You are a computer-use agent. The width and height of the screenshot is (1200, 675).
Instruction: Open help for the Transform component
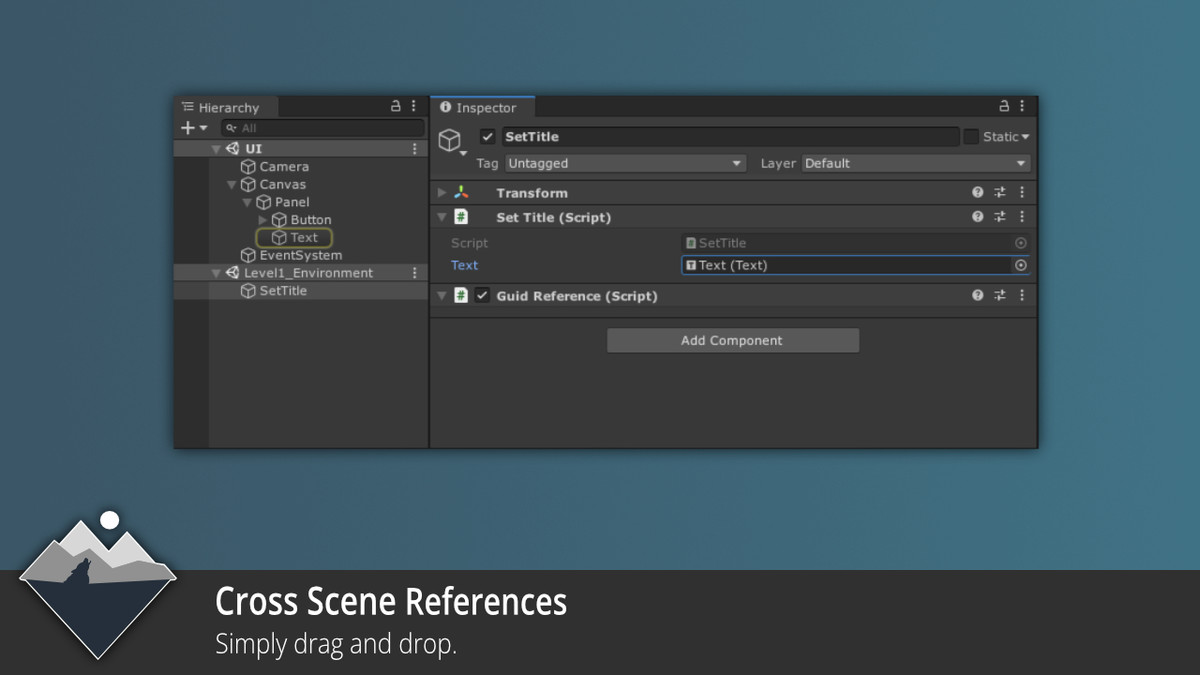(x=977, y=192)
